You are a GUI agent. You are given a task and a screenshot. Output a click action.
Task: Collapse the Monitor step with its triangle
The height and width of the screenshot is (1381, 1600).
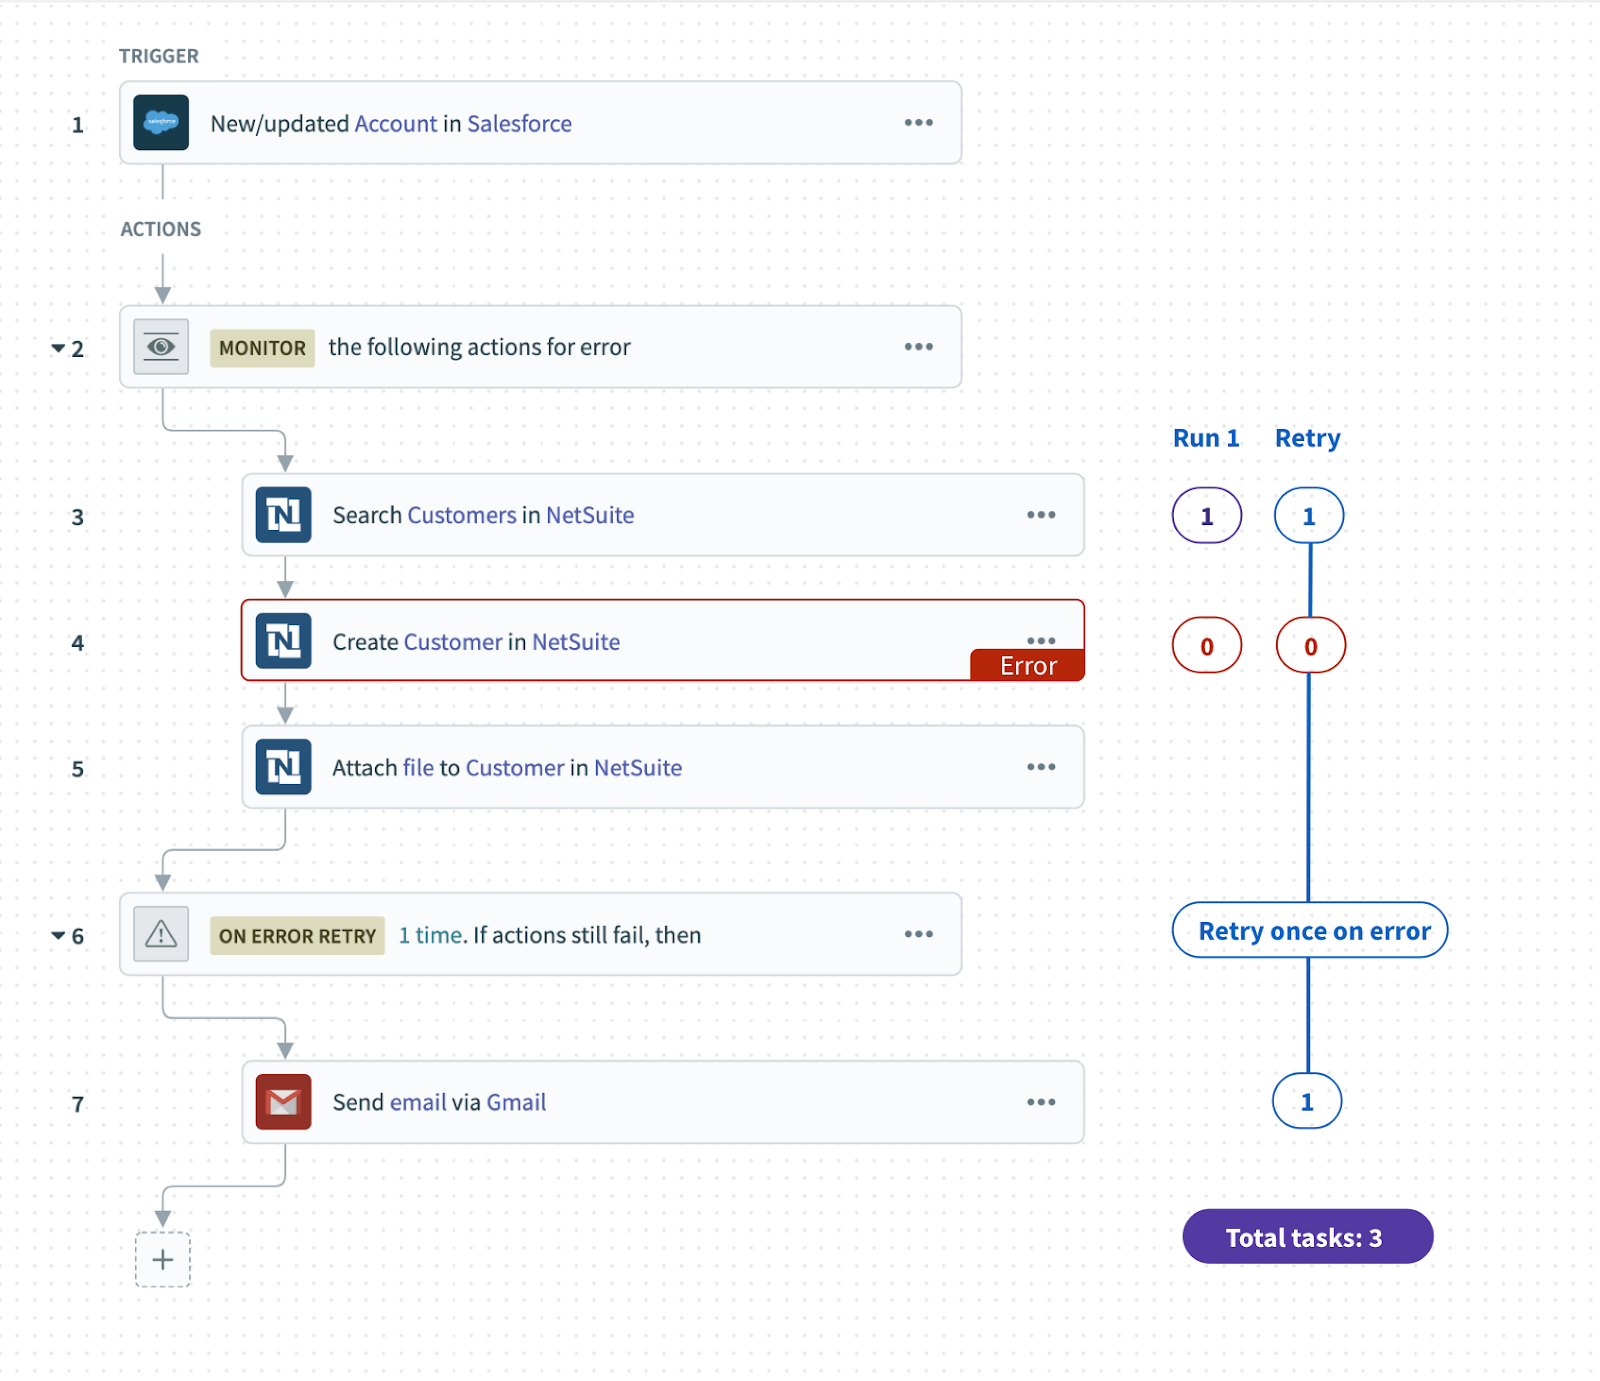(60, 348)
